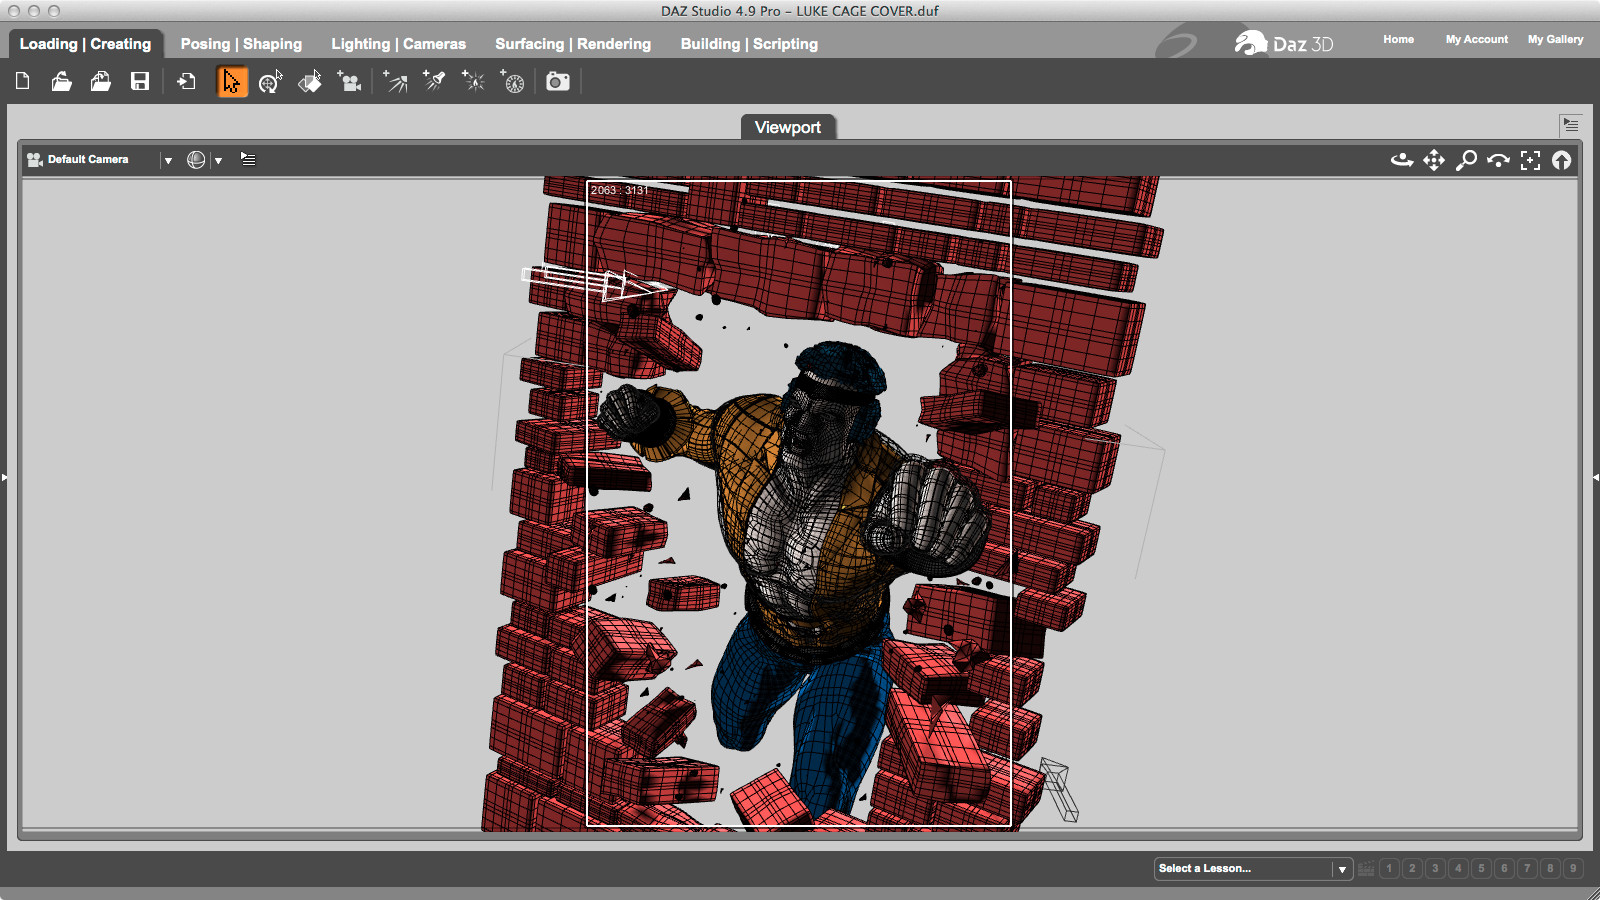Click the New scene file icon
Viewport: 1600px width, 900px height.
pos(23,82)
